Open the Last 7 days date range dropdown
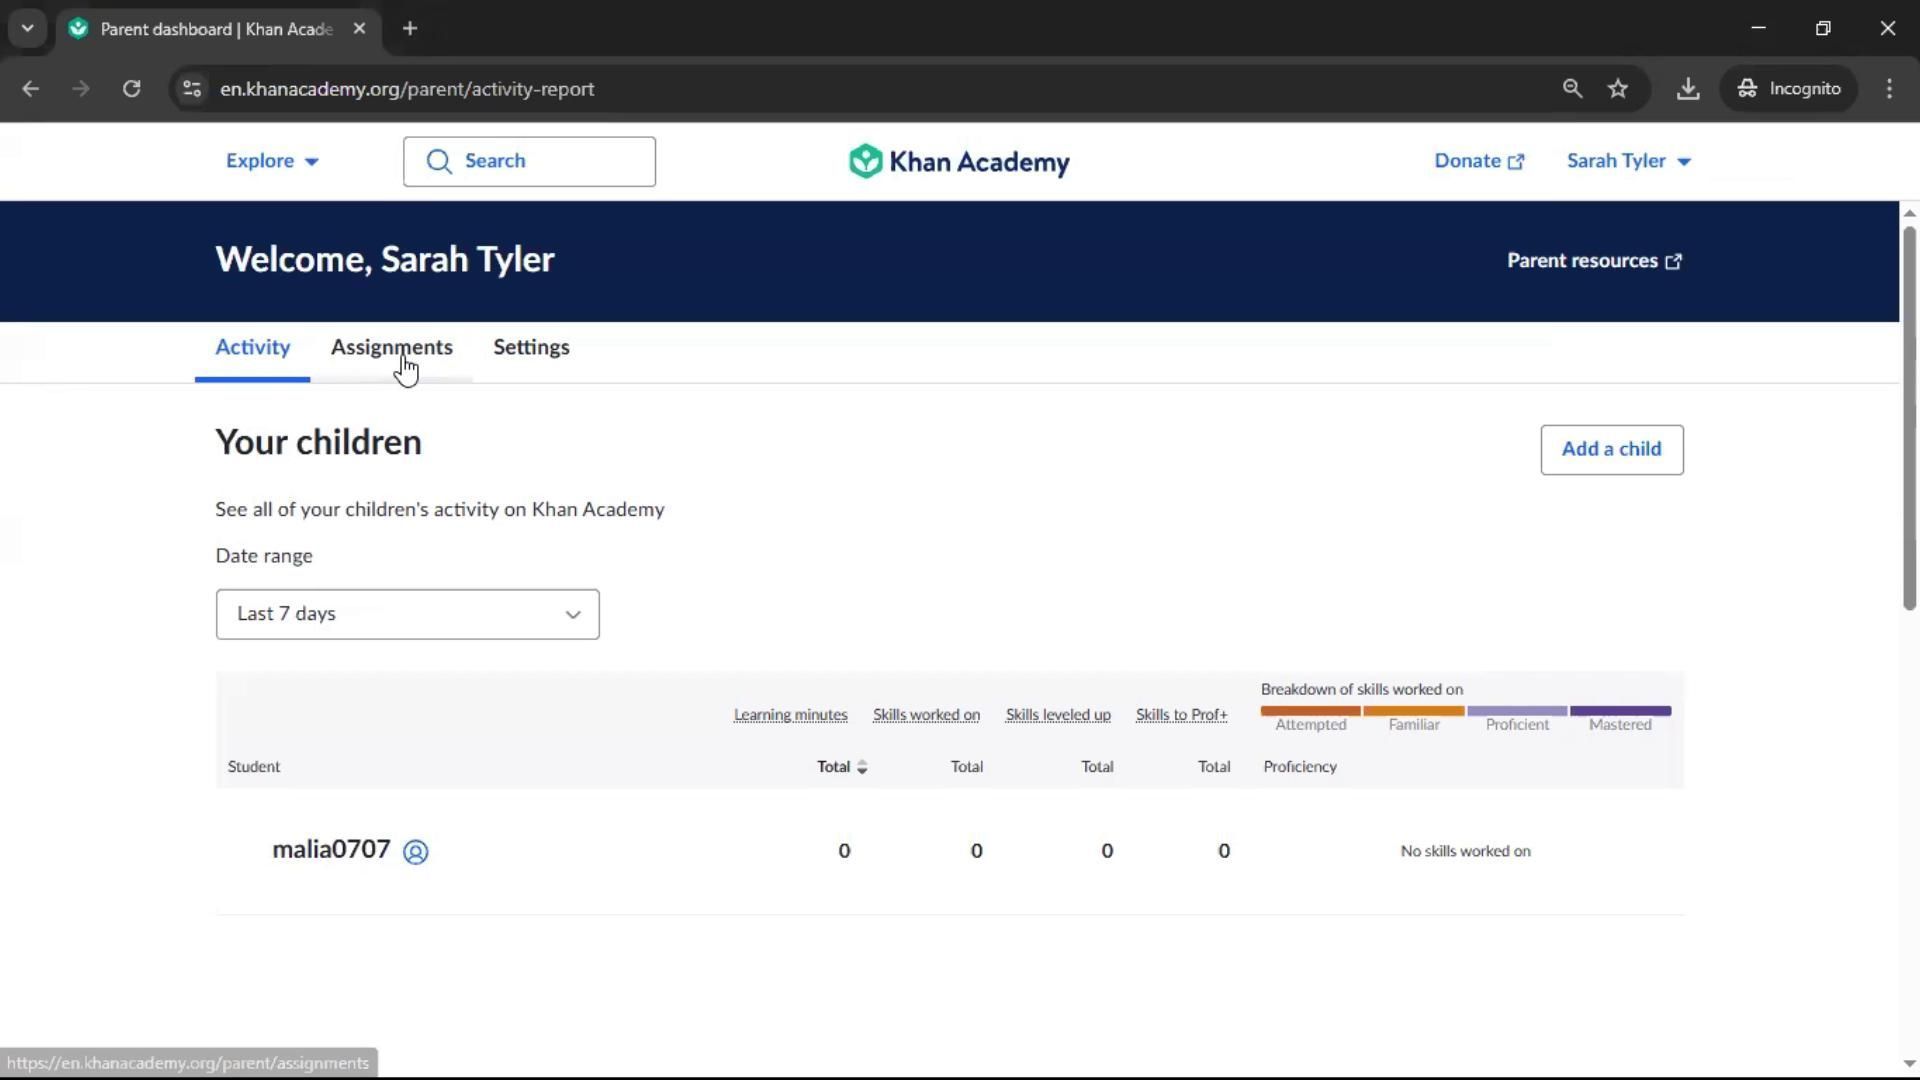This screenshot has height=1080, width=1920. tap(407, 614)
